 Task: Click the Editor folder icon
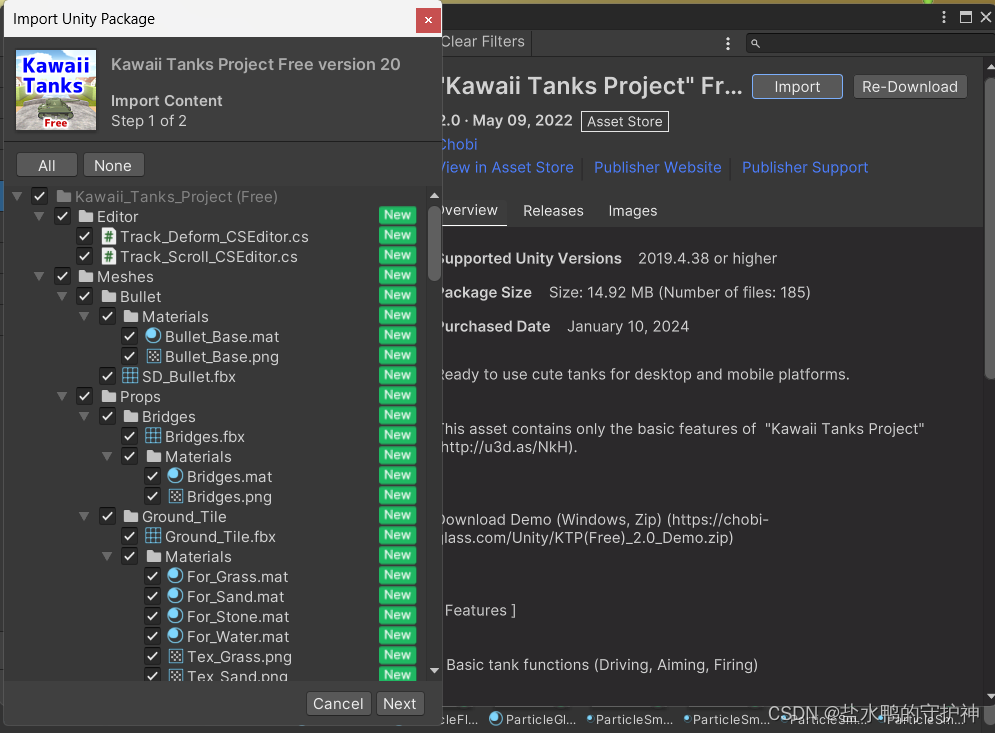86,216
